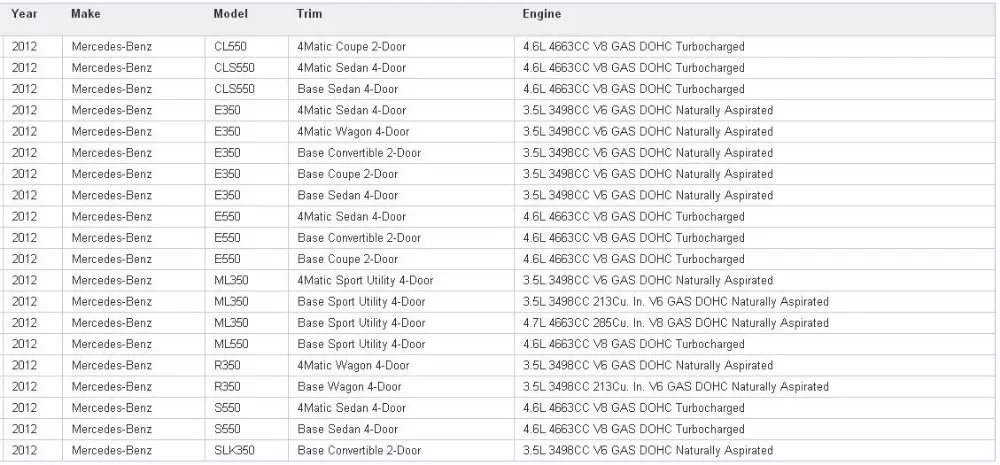
Task: Click the E350 4Matic Wagon 4-Door trim
Action: click(353, 132)
